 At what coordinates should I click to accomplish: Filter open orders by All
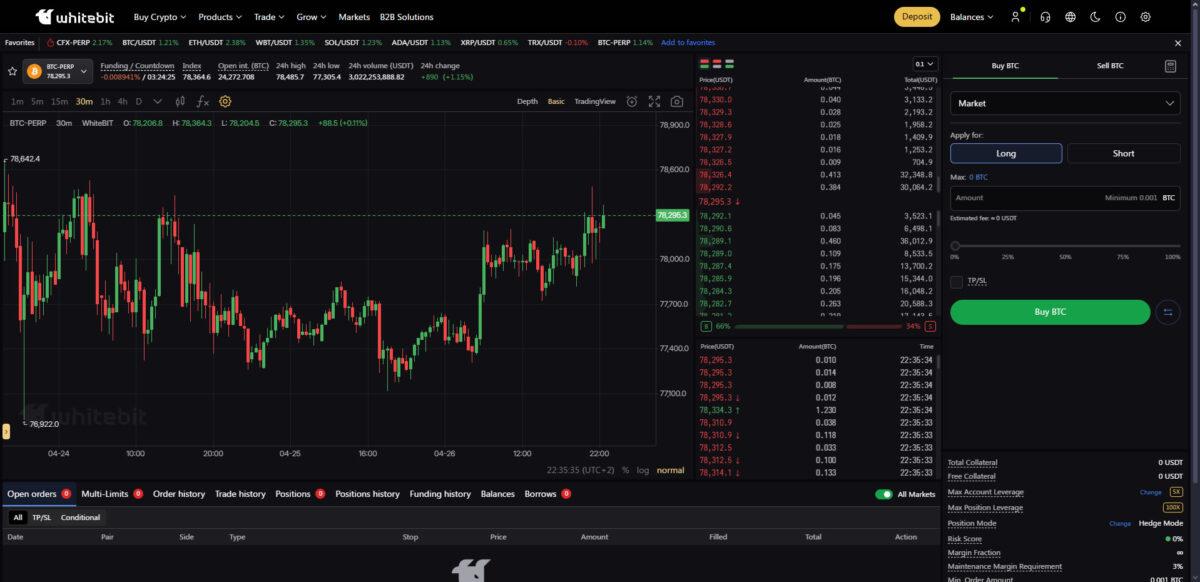click(x=18, y=517)
